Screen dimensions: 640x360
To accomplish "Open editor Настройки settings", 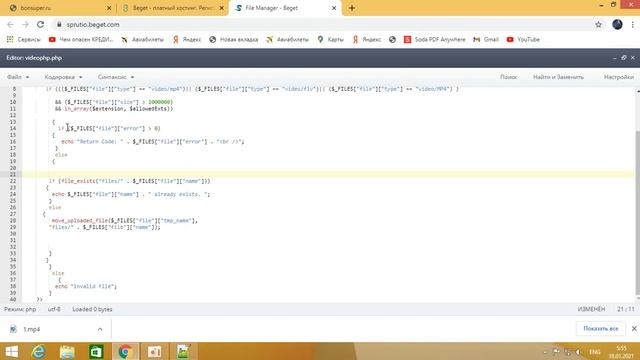I will (619, 77).
